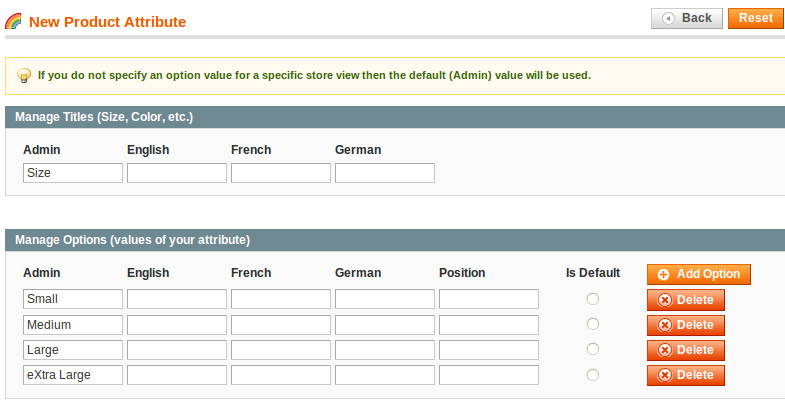Set Medium as the default option
The image size is (785, 403).
pyautogui.click(x=593, y=324)
